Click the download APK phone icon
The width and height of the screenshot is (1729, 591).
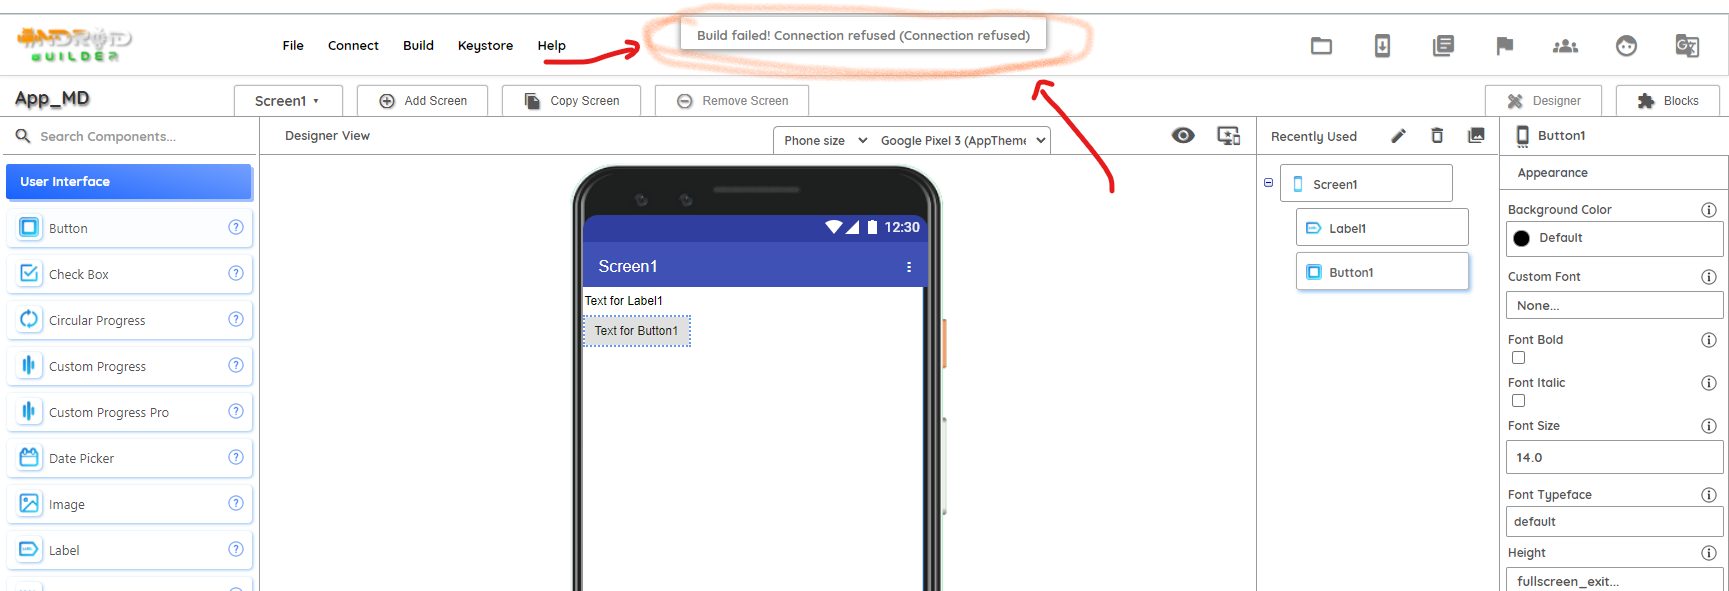pyautogui.click(x=1382, y=46)
